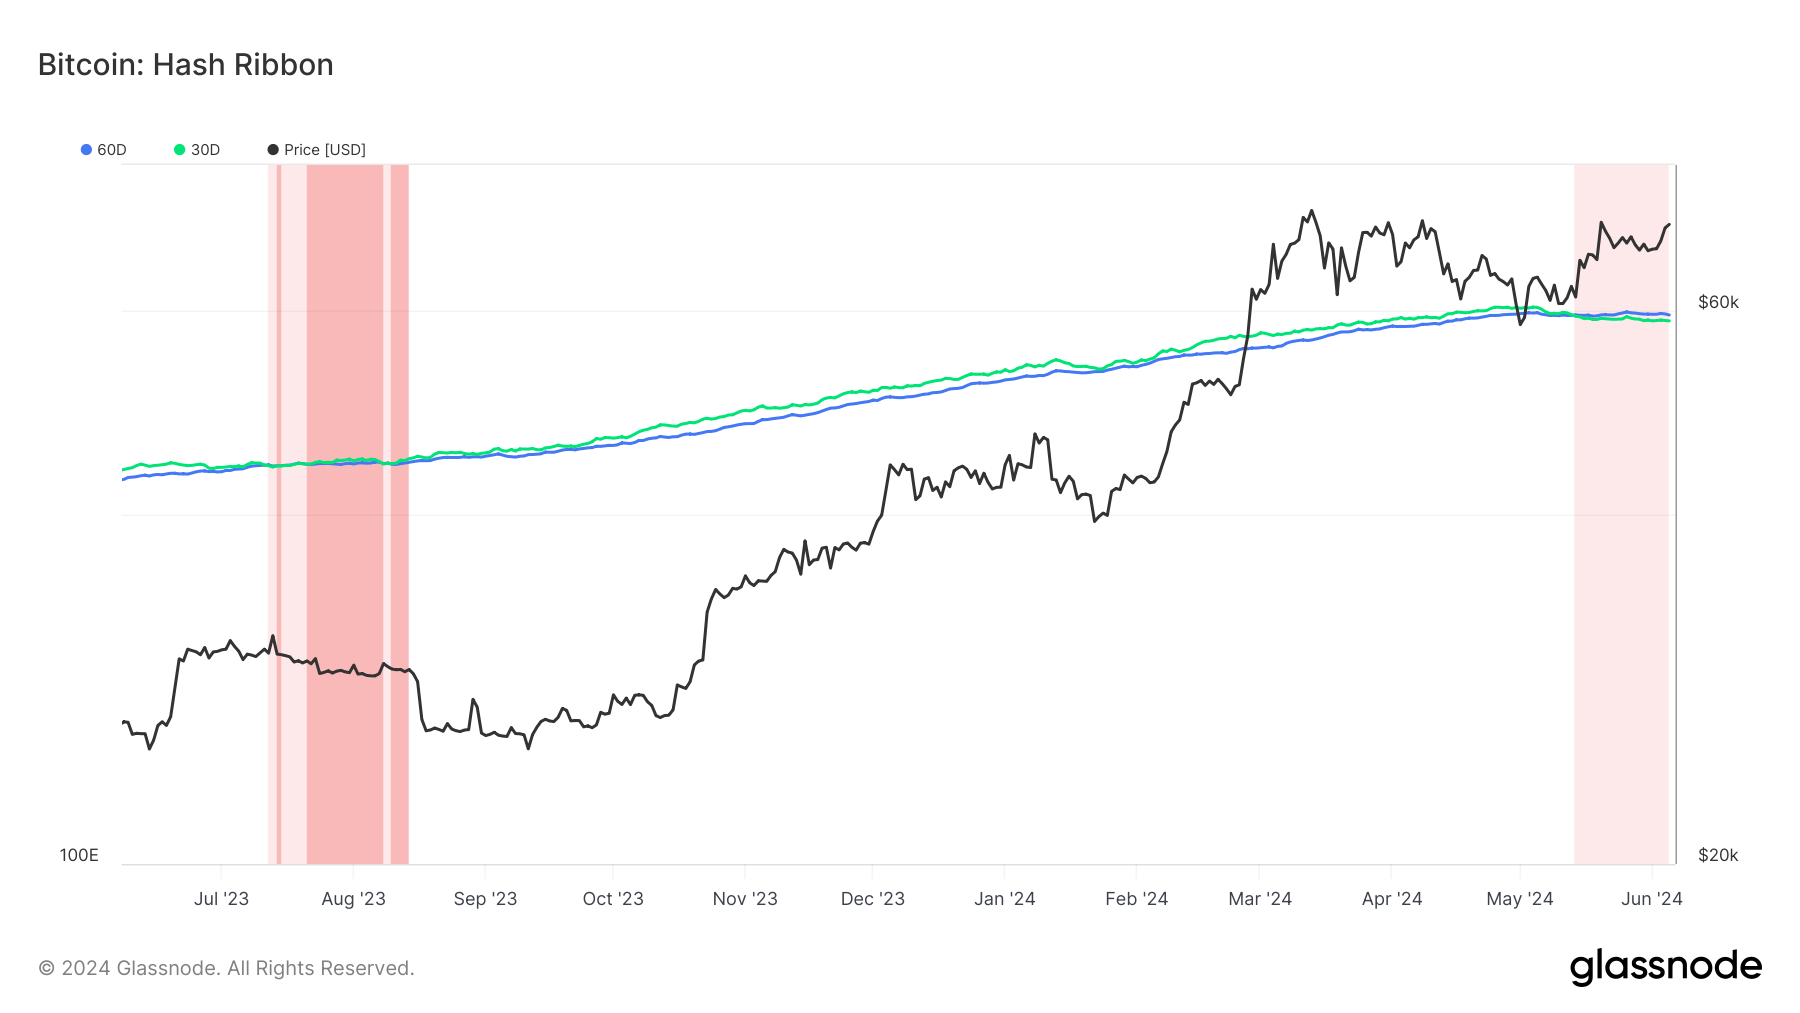The width and height of the screenshot is (1800, 1013).
Task: Toggle the 60D series label
Action: 112,150
